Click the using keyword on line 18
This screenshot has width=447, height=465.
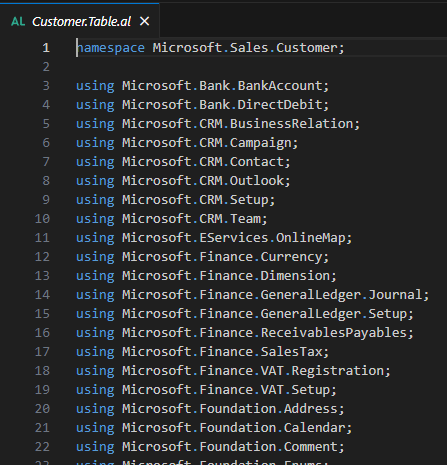[95, 371]
